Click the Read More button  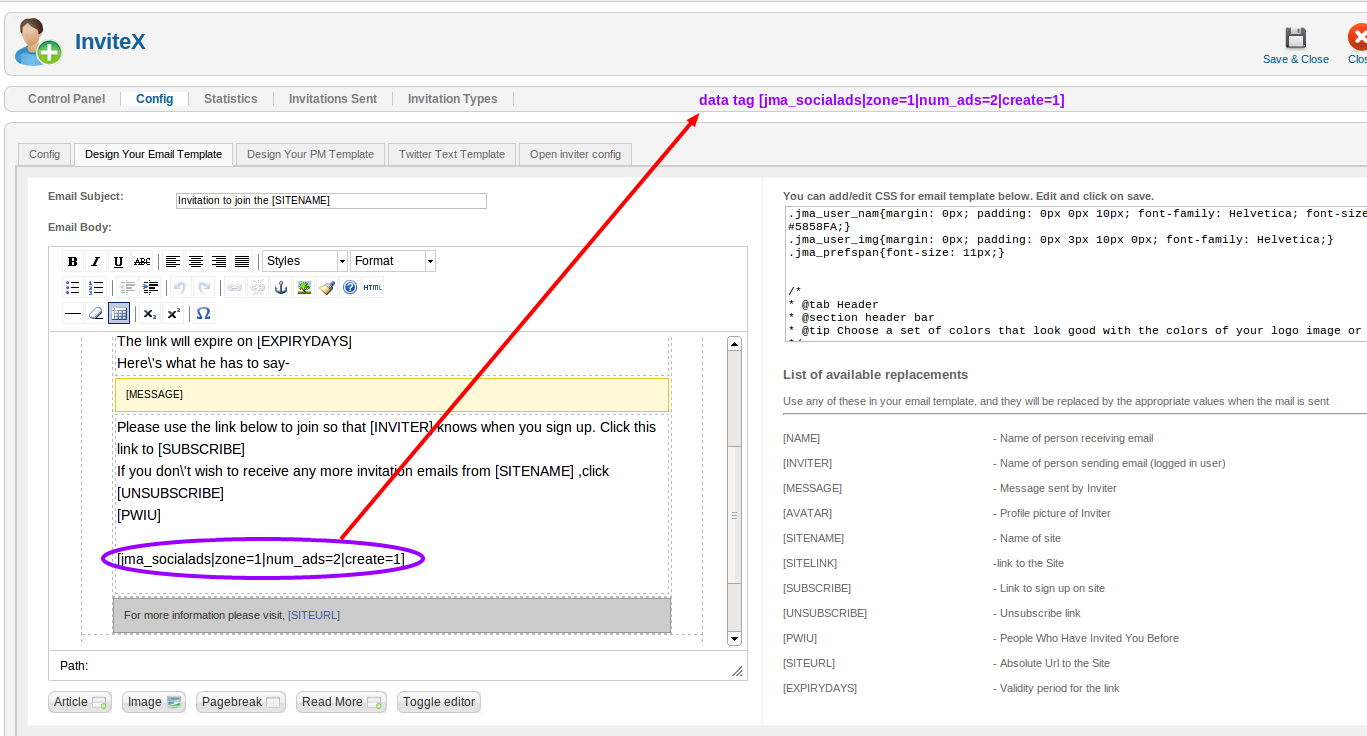[x=341, y=702]
